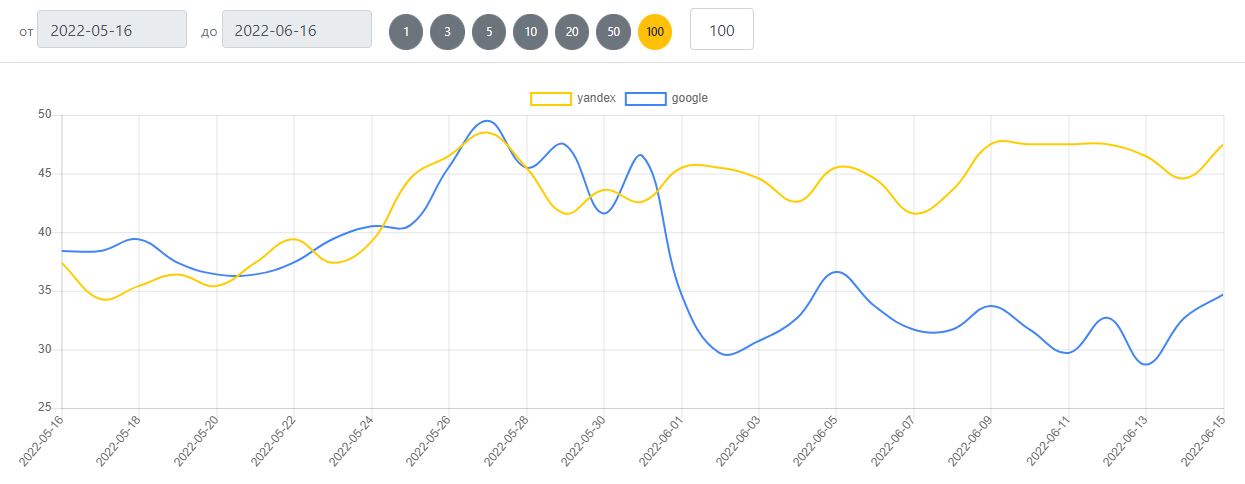This screenshot has width=1245, height=484.
Task: Choose the top 10 round button
Action: point(530,31)
